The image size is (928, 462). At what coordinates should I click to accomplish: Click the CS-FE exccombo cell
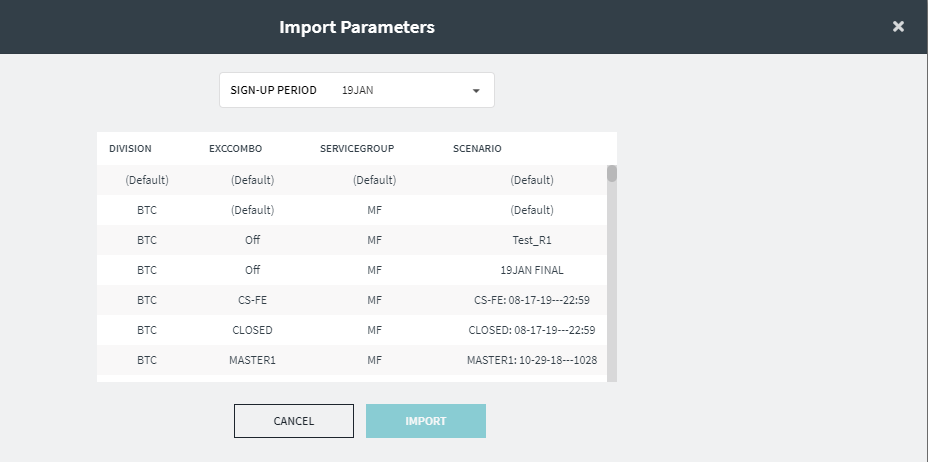(x=252, y=301)
